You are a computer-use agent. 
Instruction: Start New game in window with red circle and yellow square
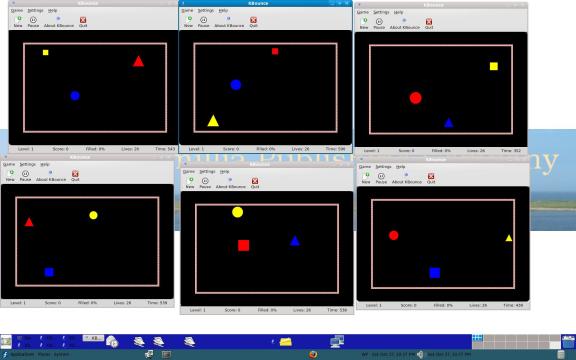(x=364, y=24)
